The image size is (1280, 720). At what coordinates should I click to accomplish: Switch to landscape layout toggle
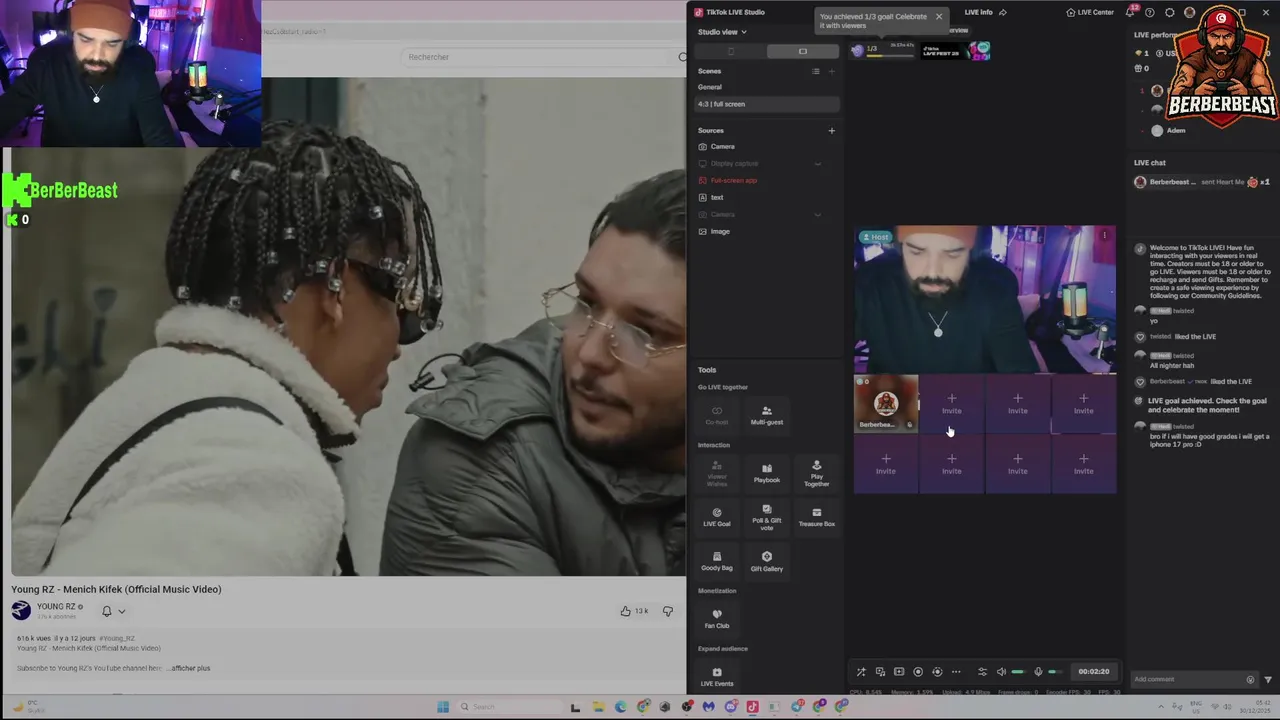click(x=802, y=51)
